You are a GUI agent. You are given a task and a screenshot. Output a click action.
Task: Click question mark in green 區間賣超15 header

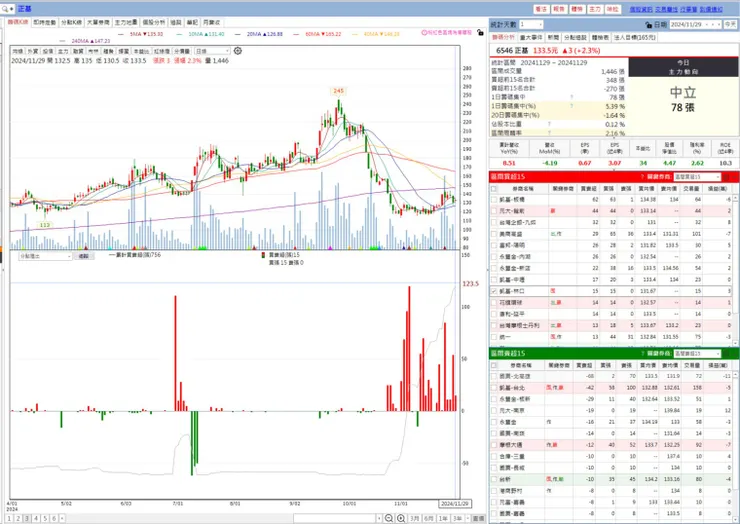pos(642,354)
